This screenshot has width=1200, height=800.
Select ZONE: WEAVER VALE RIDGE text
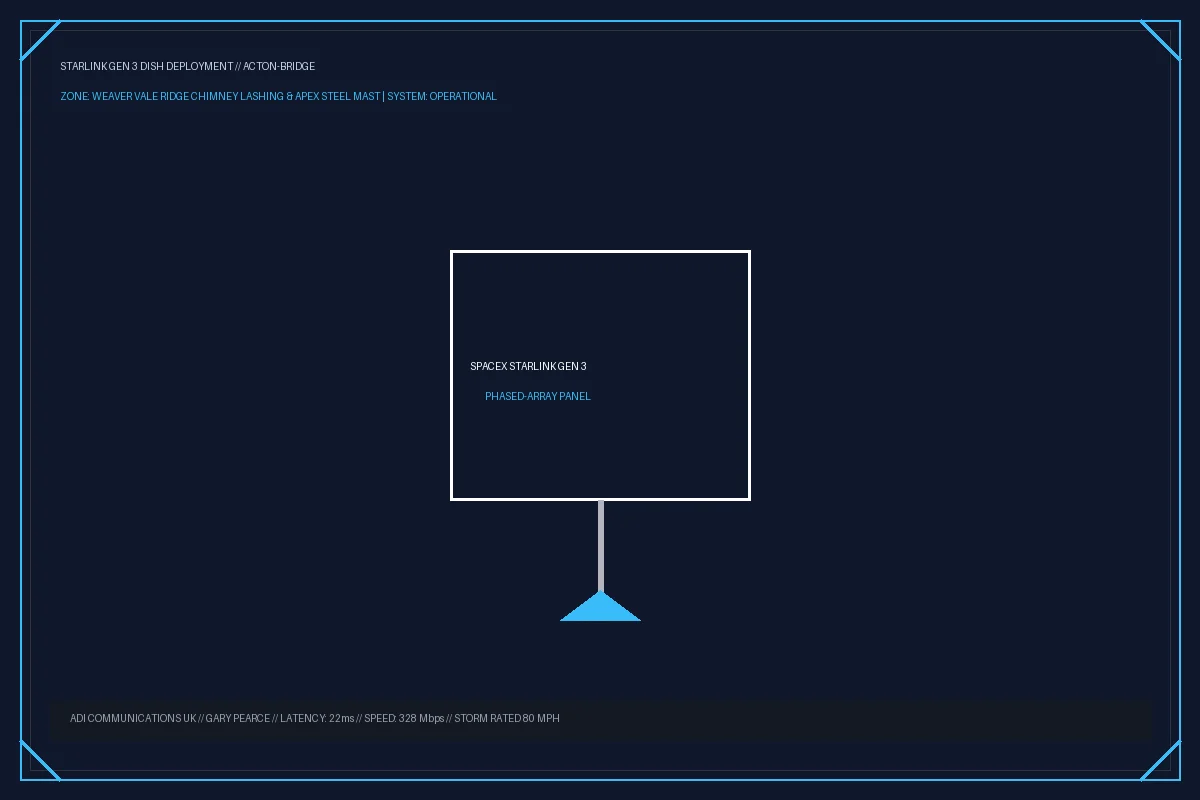[x=124, y=97]
